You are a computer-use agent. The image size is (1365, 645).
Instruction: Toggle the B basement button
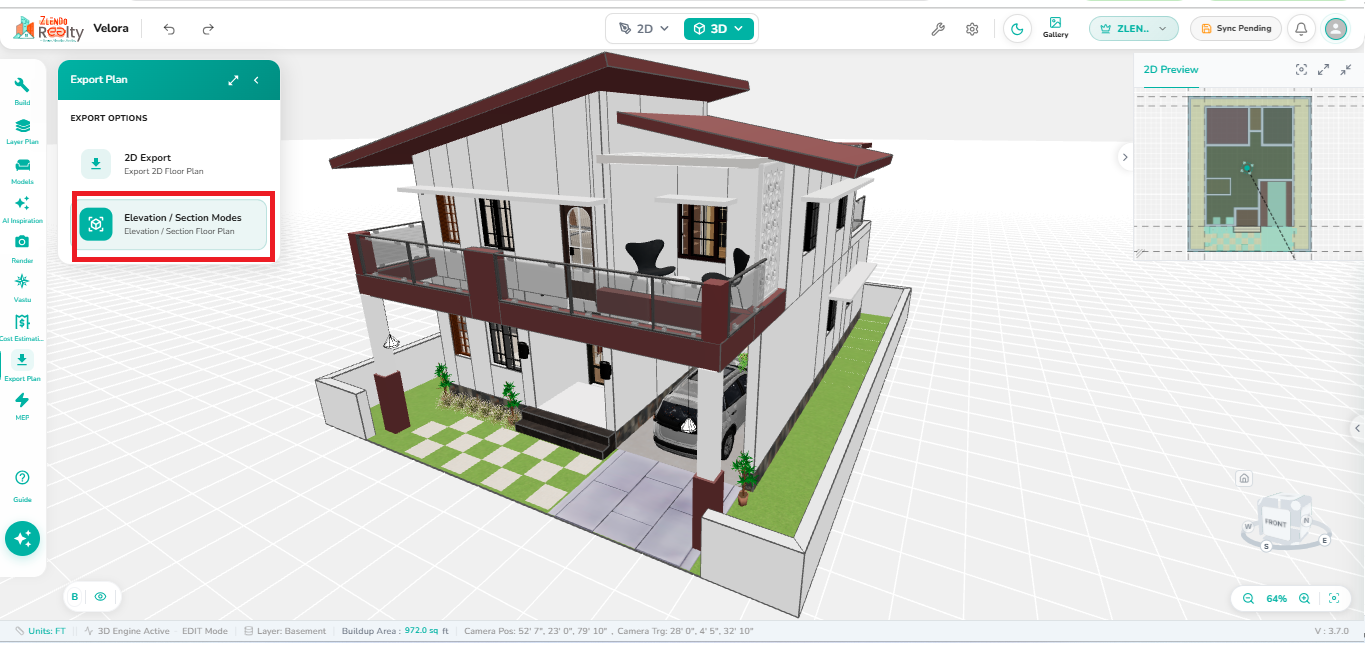pos(74,597)
